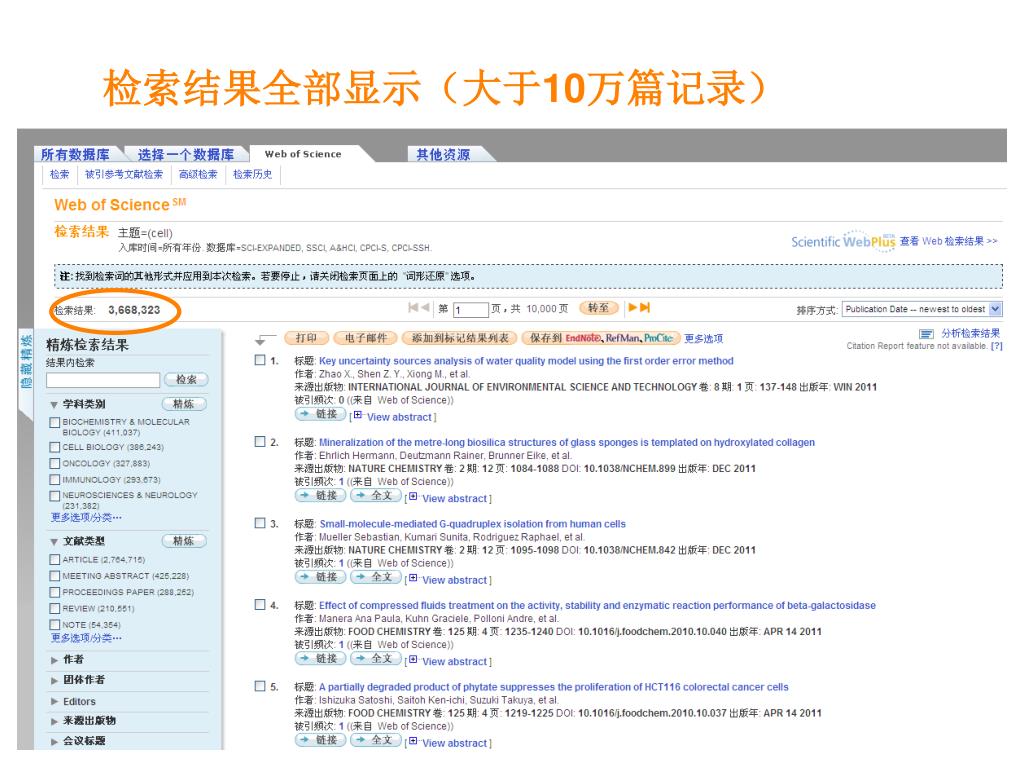Tick PROCEEDINGS PAPER checkbox

[x=55, y=592]
